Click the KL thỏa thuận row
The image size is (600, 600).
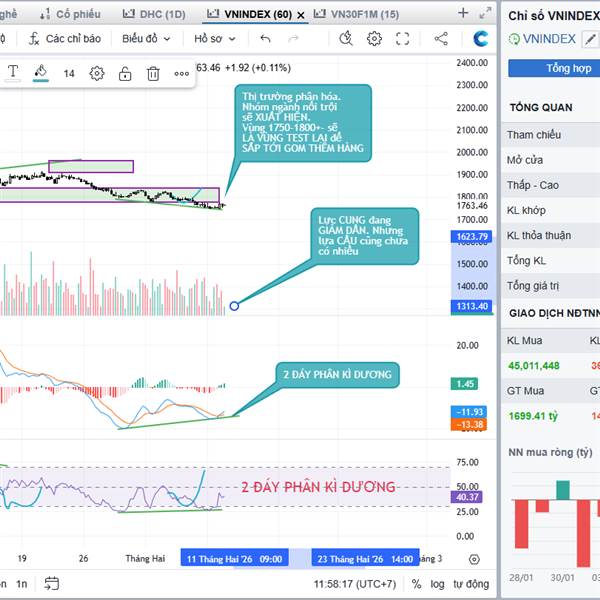coord(551,235)
